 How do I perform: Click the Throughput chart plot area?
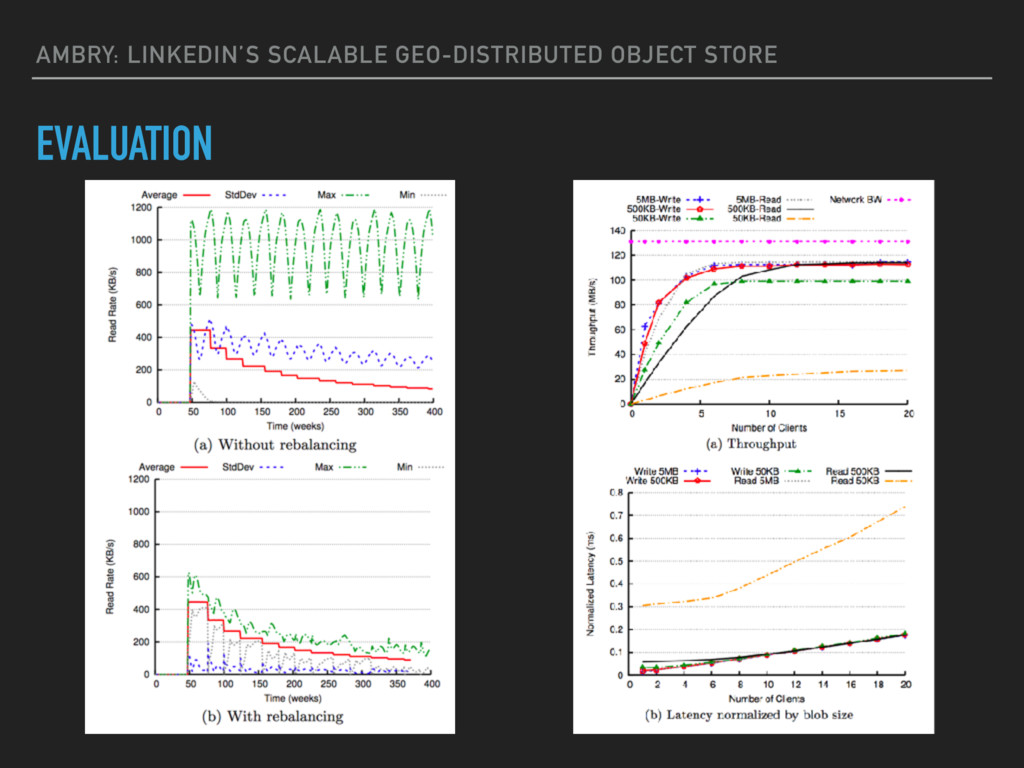coord(769,317)
